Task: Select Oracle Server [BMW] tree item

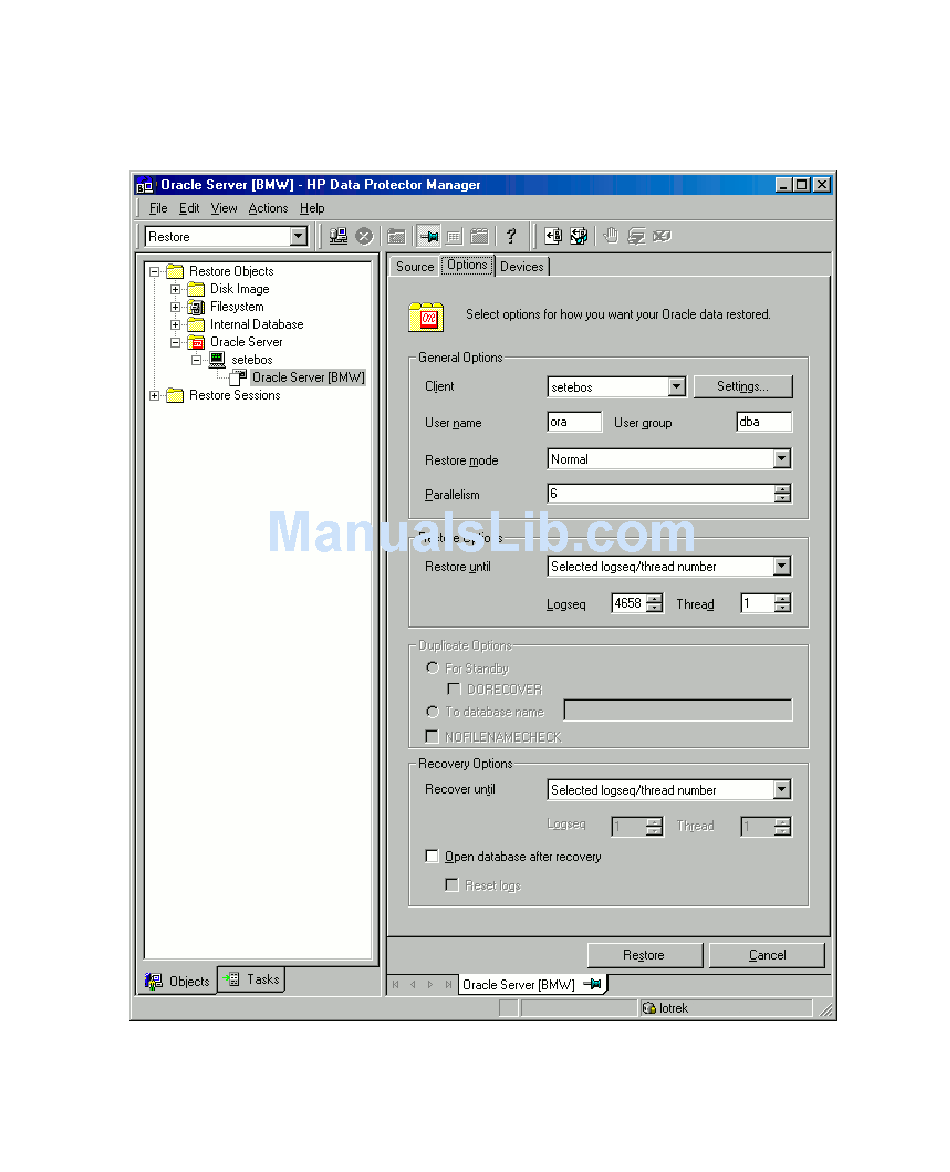Action: pyautogui.click(x=308, y=377)
